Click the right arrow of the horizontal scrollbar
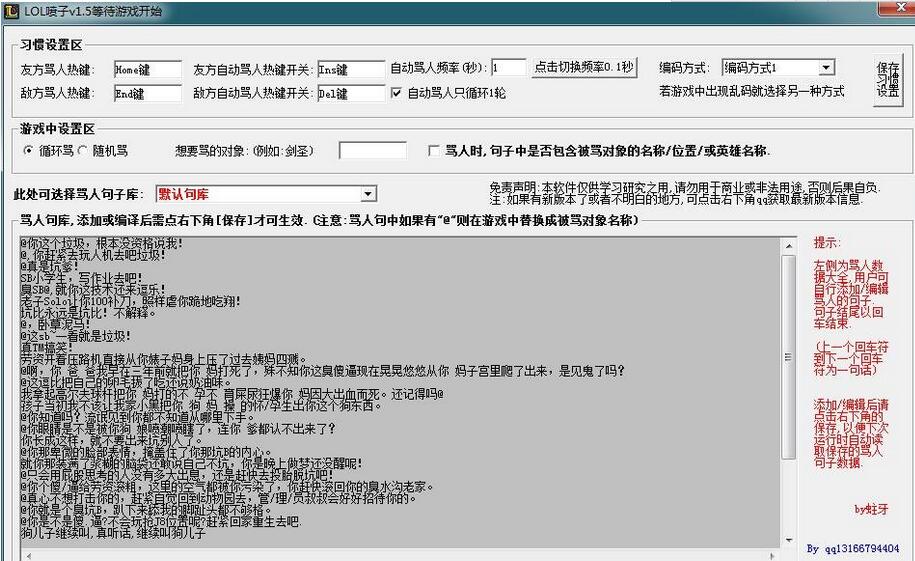 tap(773, 556)
